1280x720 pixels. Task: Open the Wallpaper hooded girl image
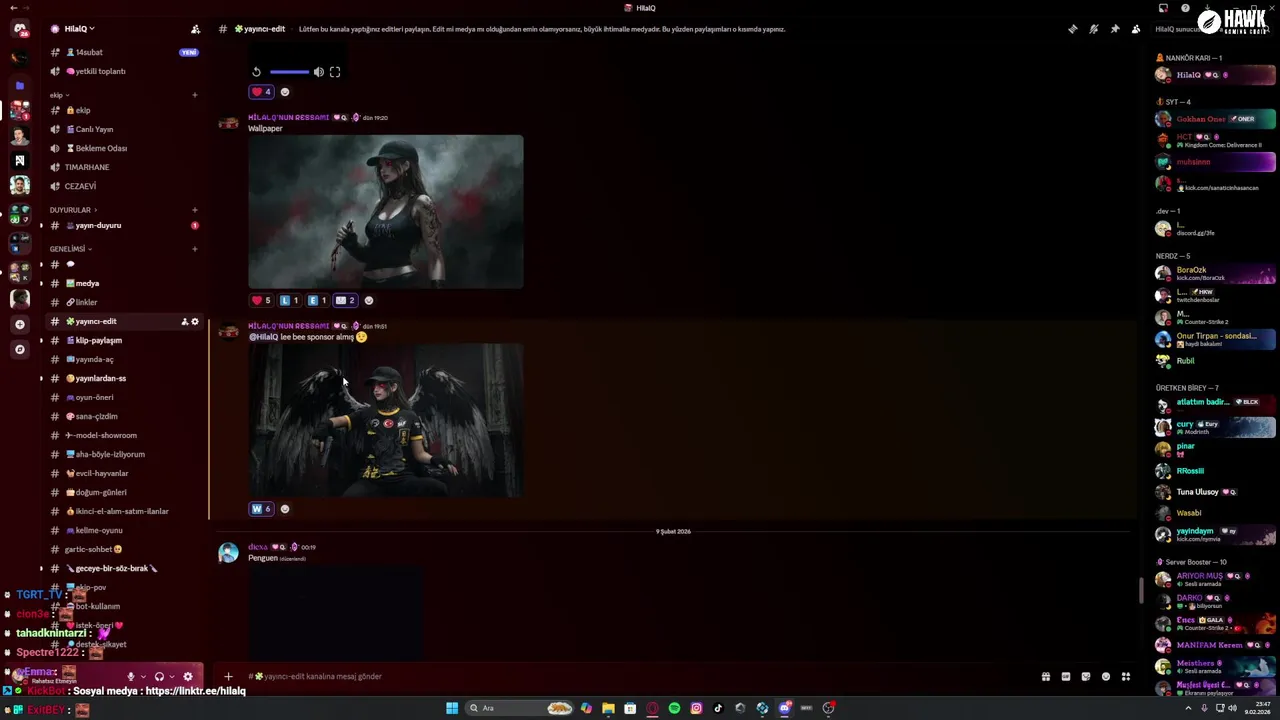386,212
